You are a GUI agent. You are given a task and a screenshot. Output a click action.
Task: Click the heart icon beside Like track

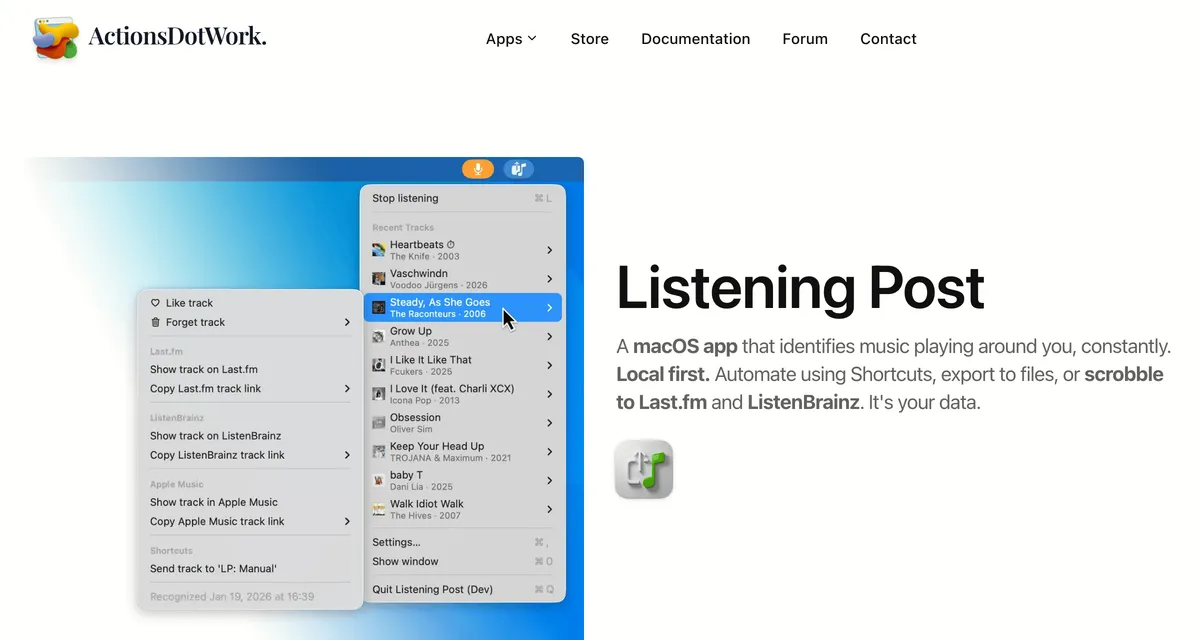coord(155,303)
